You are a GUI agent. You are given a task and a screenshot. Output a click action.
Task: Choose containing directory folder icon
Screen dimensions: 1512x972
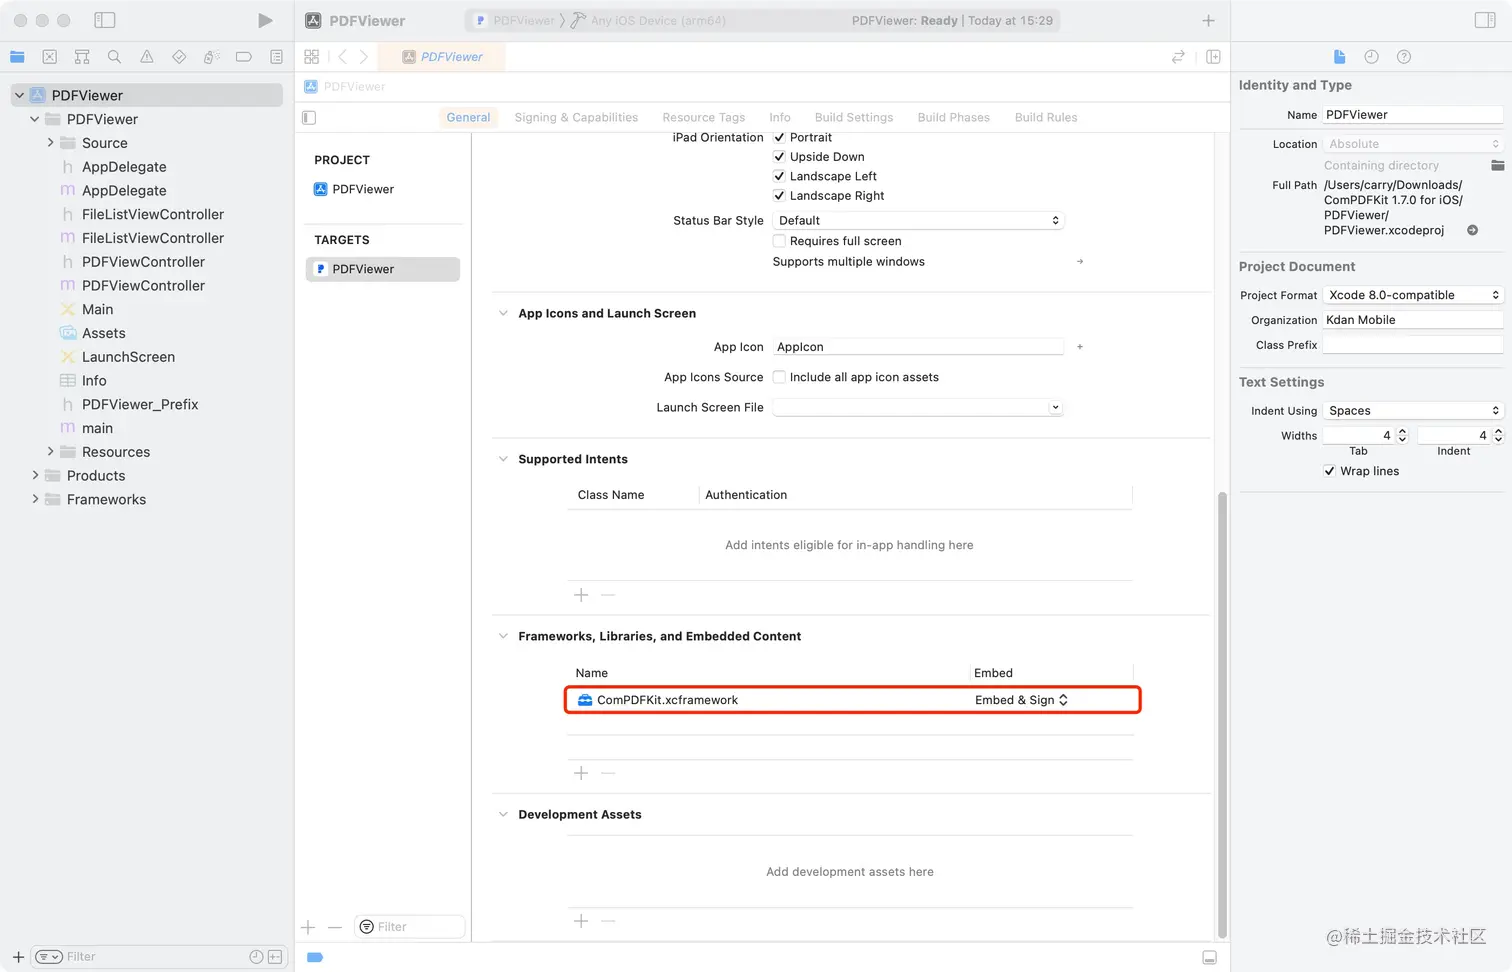coord(1497,165)
